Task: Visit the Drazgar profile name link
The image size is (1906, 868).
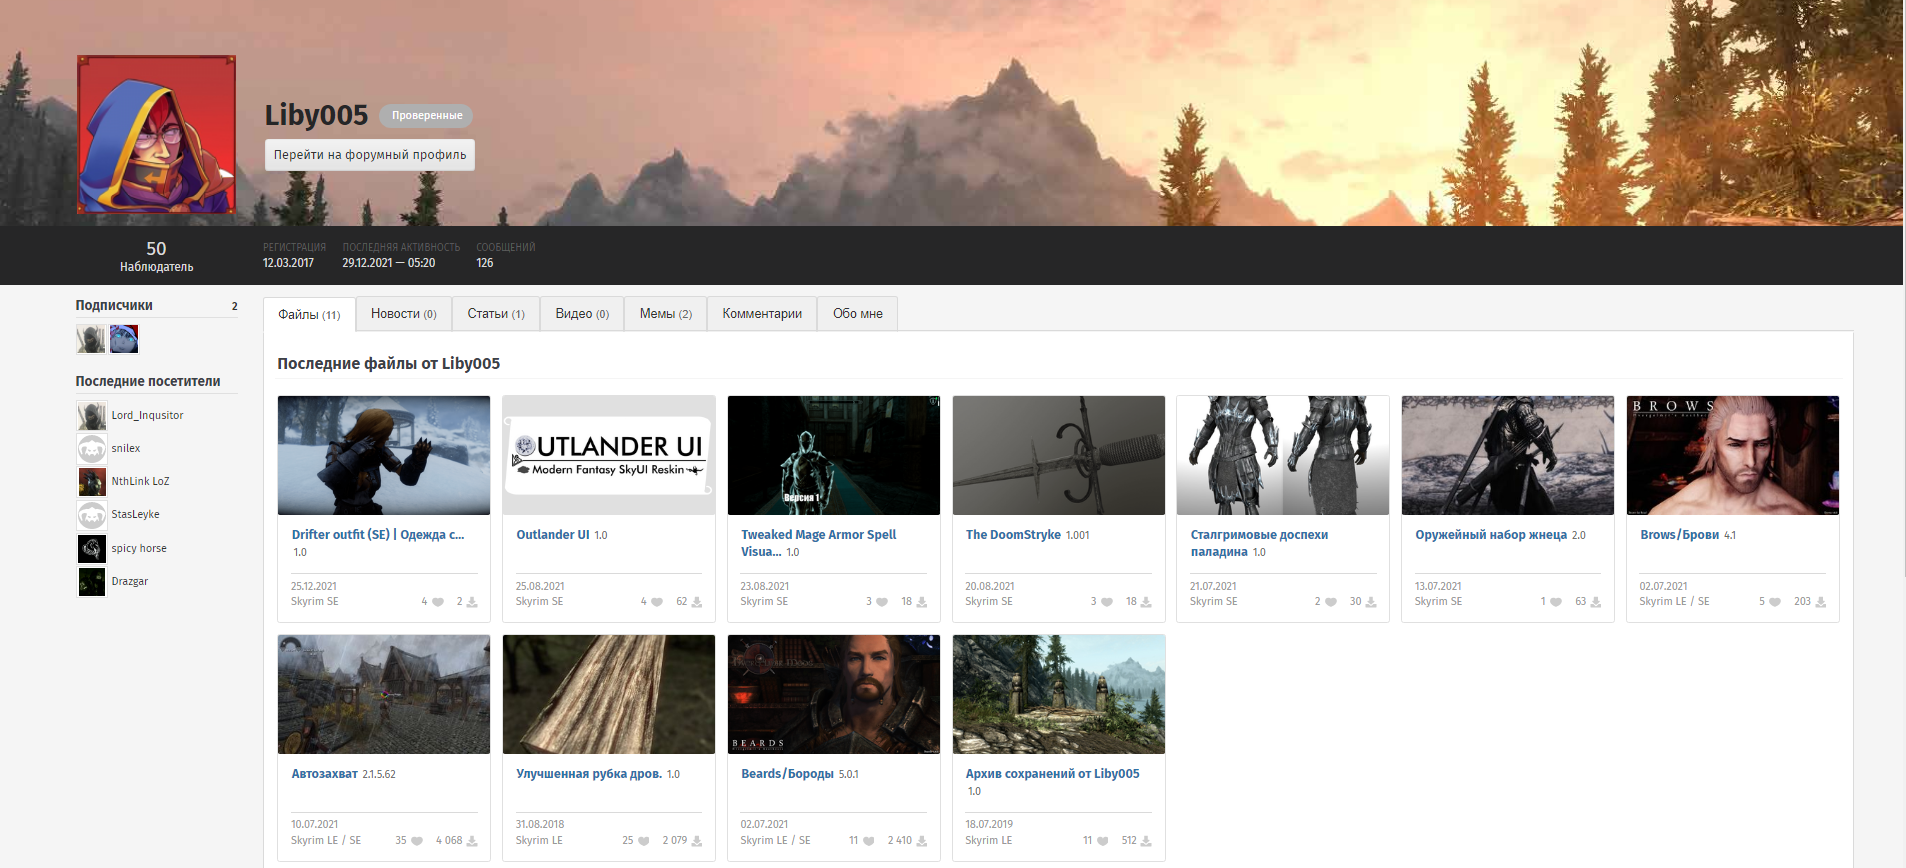Action: point(130,582)
